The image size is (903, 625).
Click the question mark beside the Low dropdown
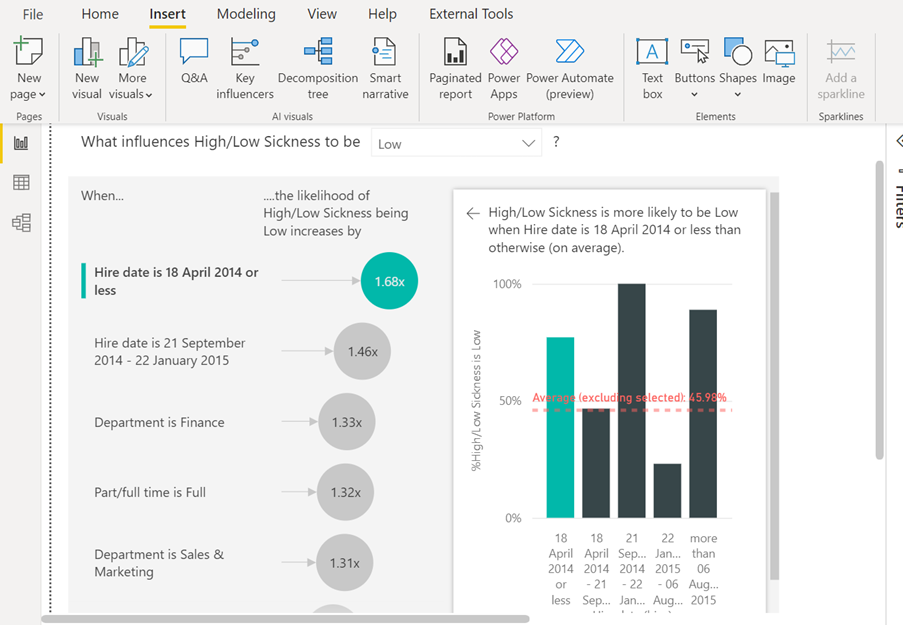coord(556,142)
